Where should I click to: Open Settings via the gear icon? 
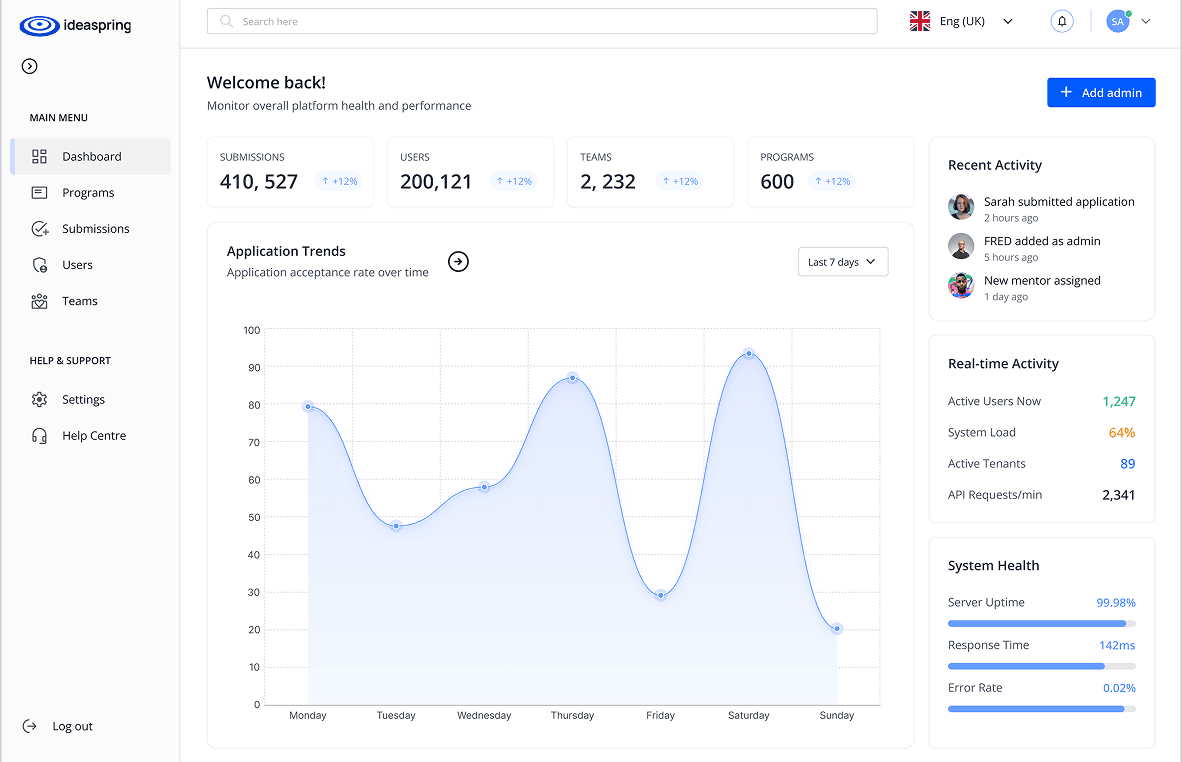[38, 399]
